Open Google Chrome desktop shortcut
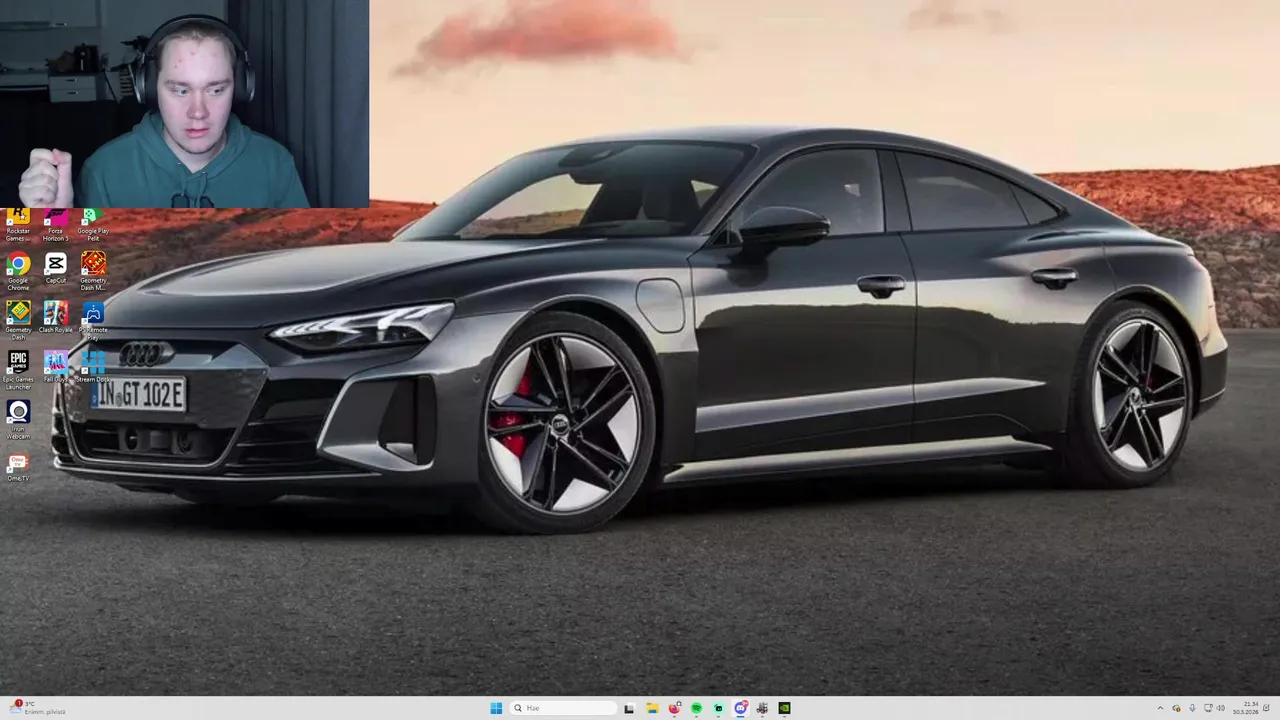The height and width of the screenshot is (720, 1280). (x=18, y=272)
